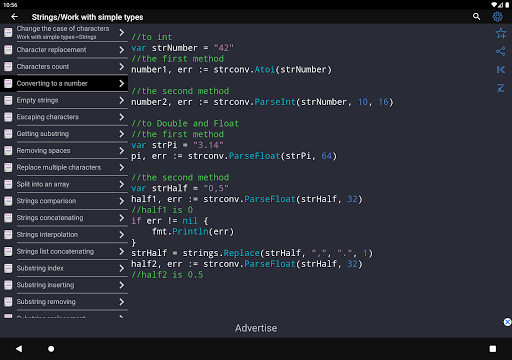This screenshot has width=512, height=360.
Task: Tap the K language switch icon
Action: click(x=501, y=69)
